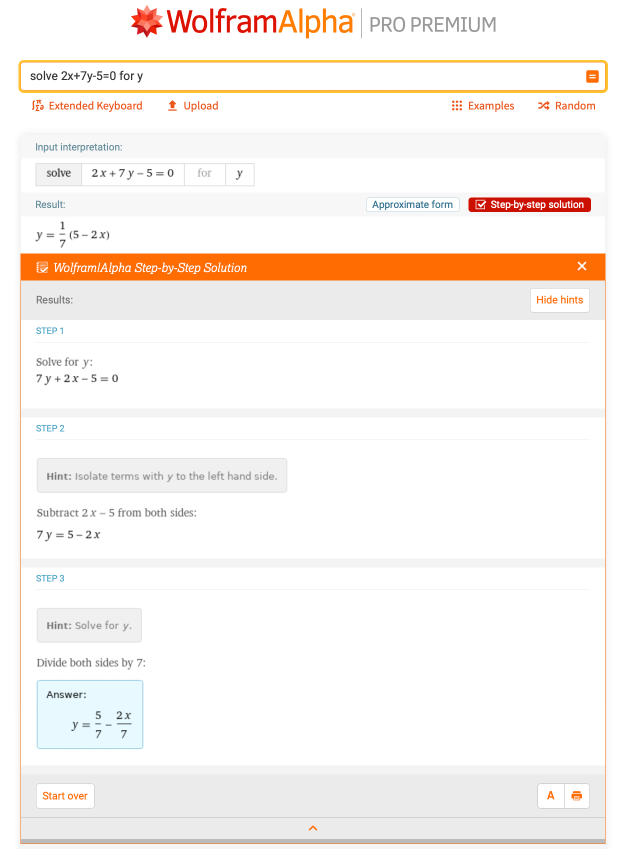Click the search query input field
The width and height of the screenshot is (633, 865).
click(313, 76)
